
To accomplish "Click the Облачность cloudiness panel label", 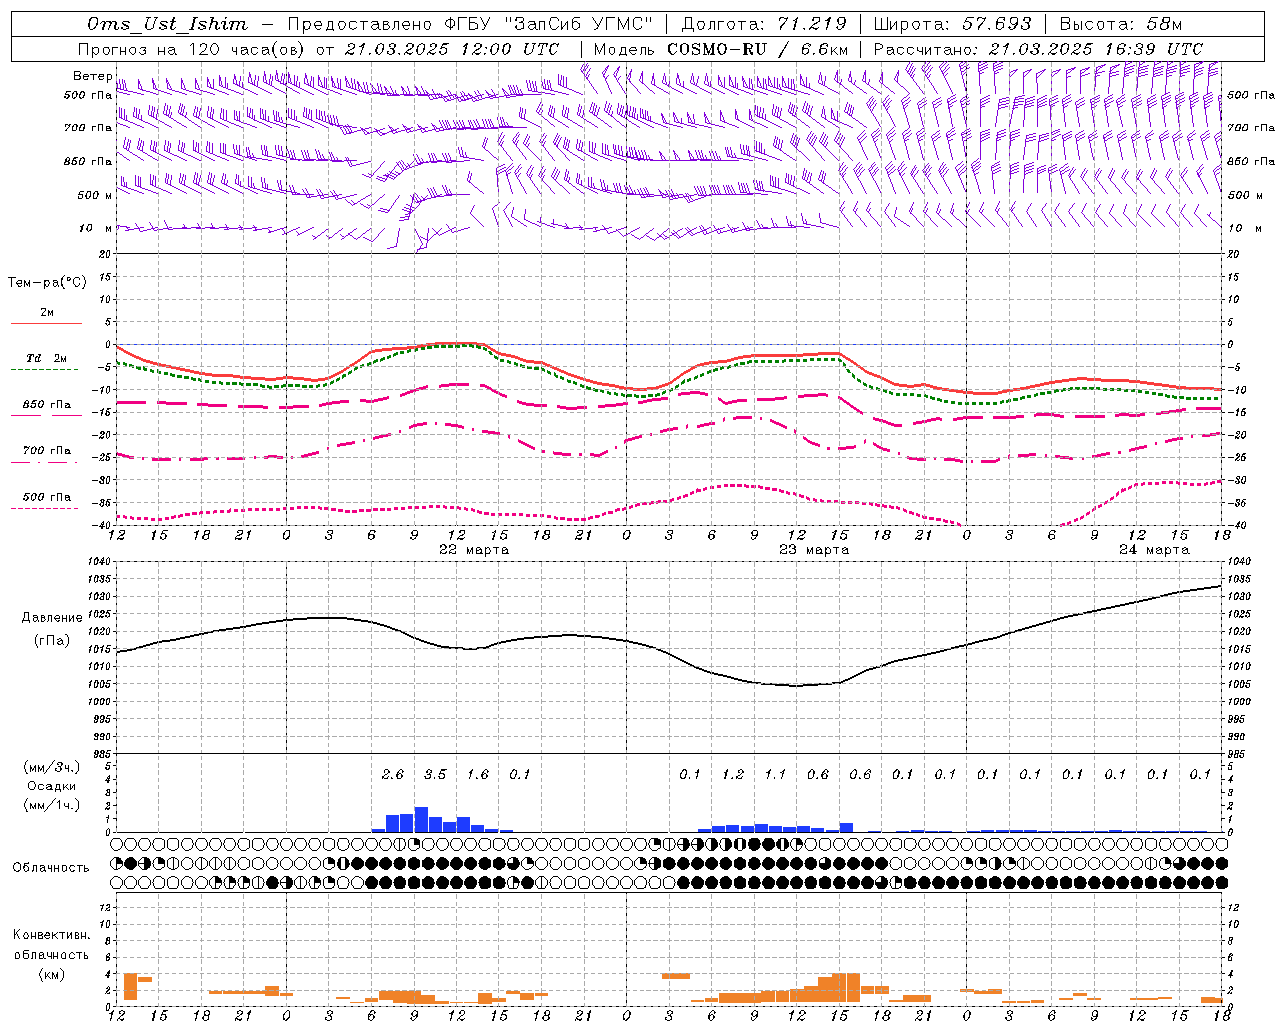I will click(51, 868).
